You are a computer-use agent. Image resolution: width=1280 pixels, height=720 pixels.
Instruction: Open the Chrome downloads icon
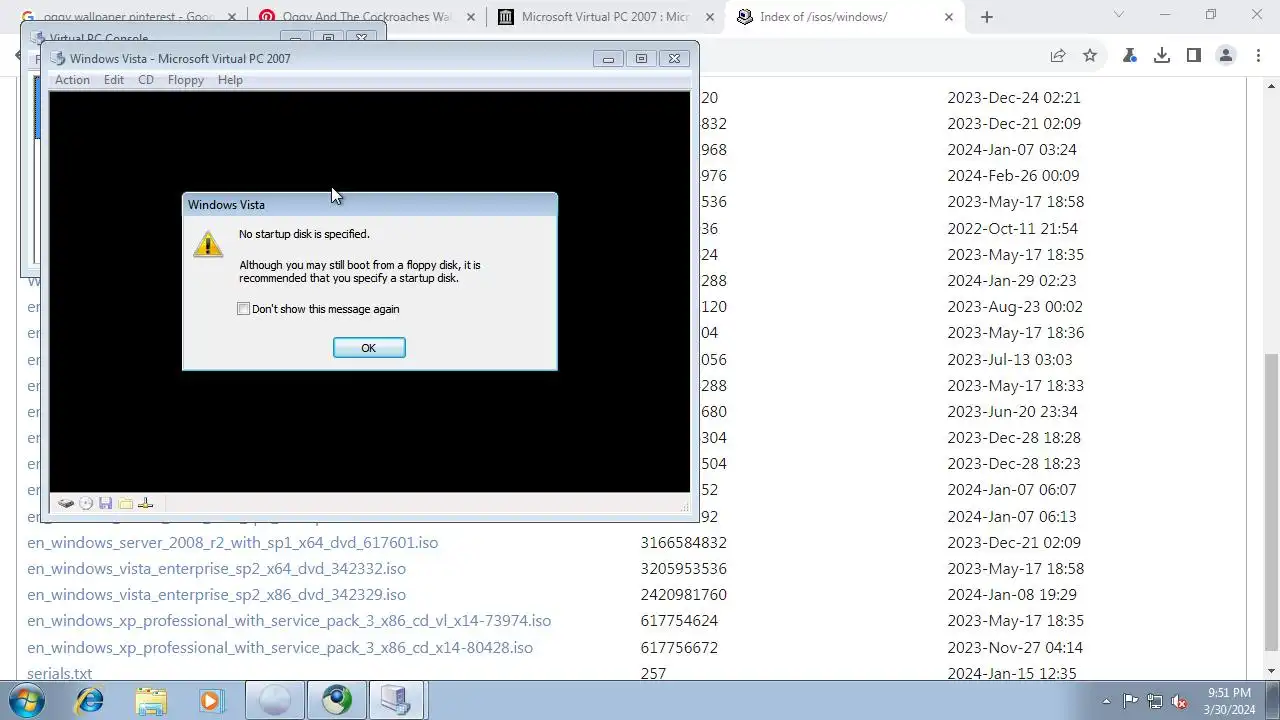pyautogui.click(x=1162, y=56)
